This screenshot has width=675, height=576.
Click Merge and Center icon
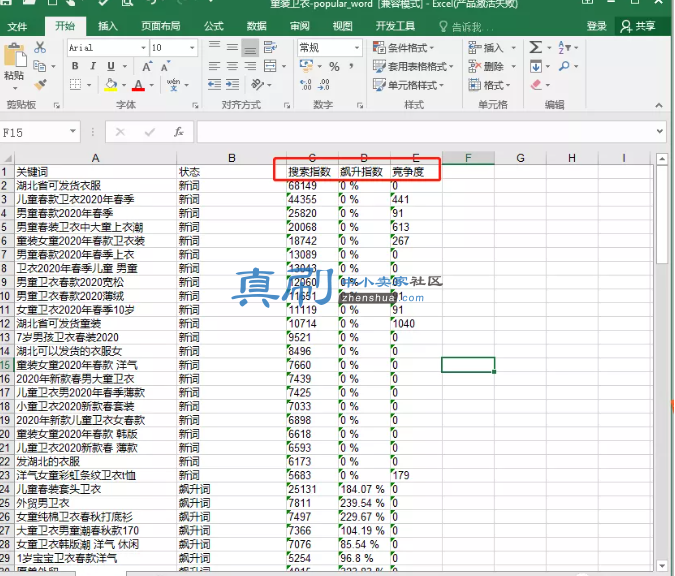[x=270, y=66]
